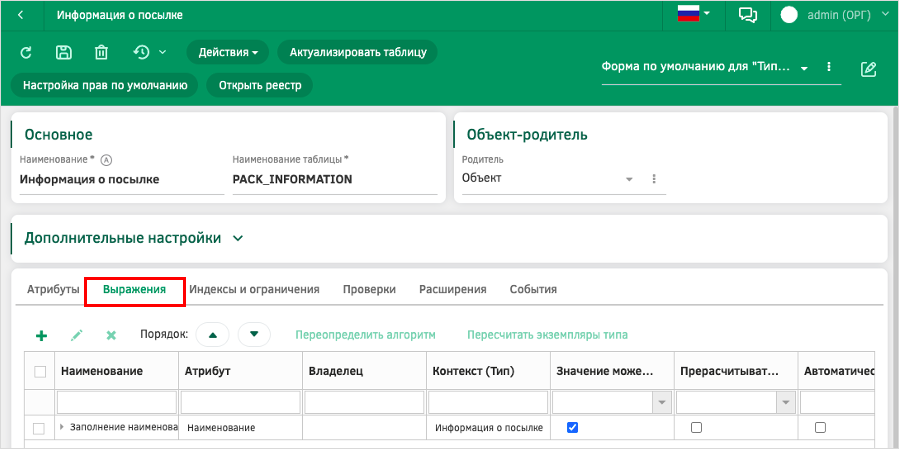Select the Заполнение наименова row checkbox
The image size is (899, 449).
39,428
